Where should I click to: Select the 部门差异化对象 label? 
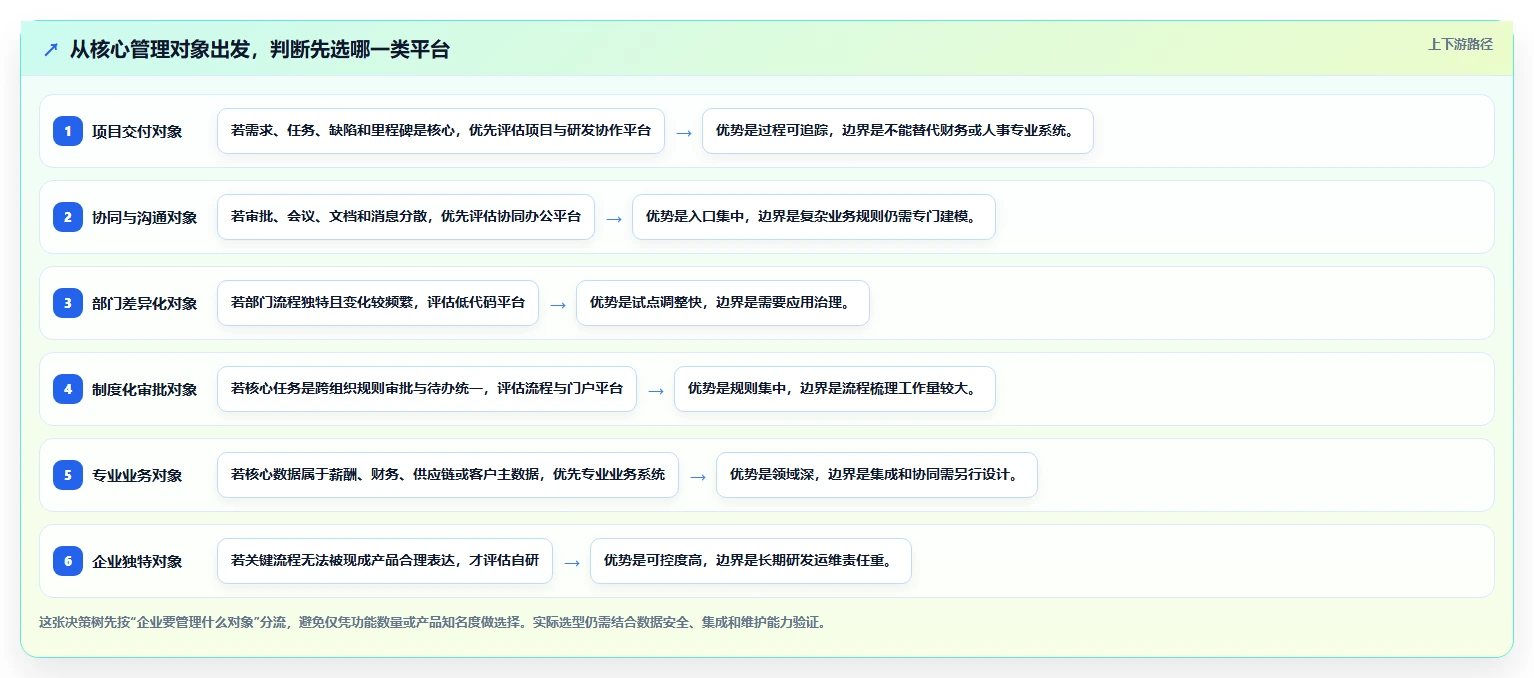(145, 303)
